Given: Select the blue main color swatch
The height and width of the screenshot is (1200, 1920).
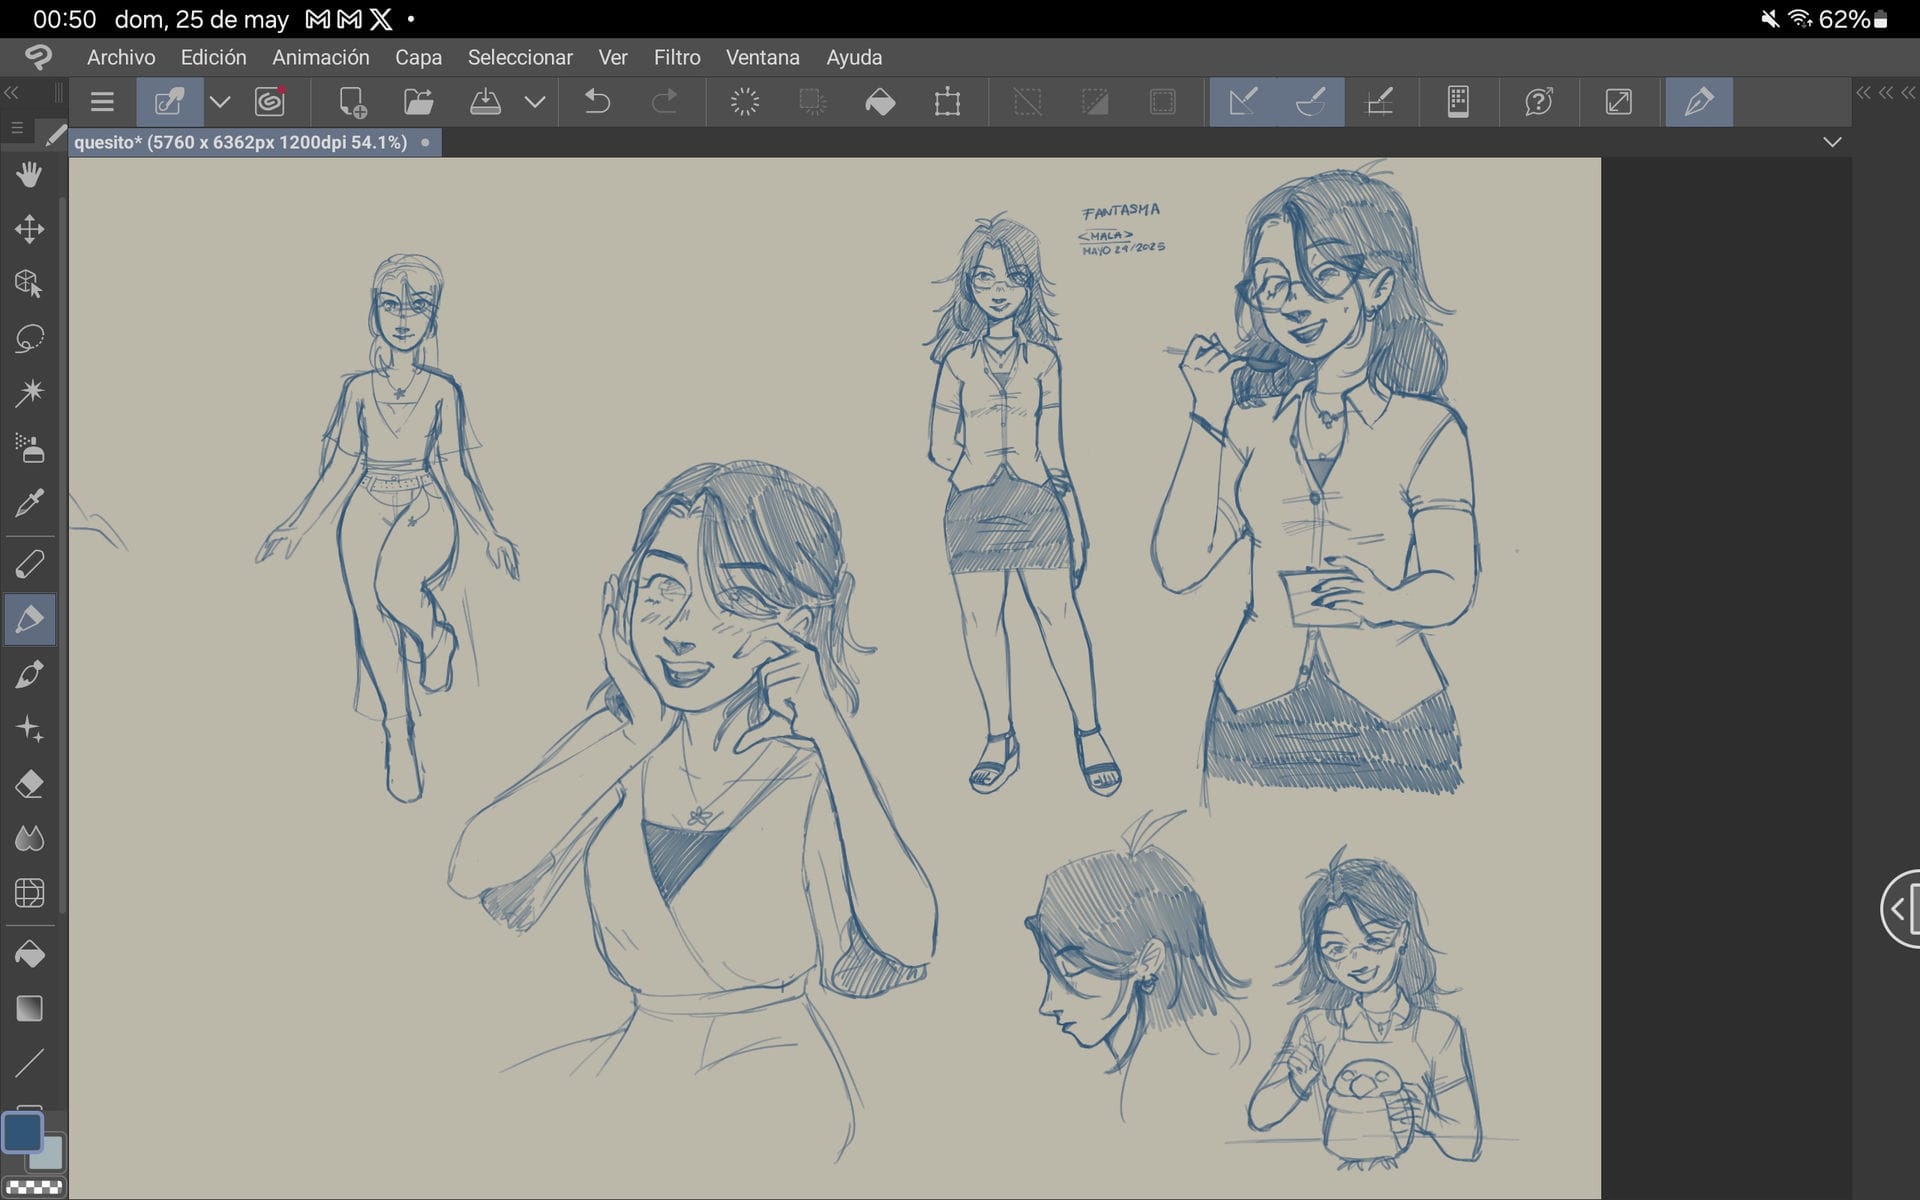Looking at the screenshot, I should point(22,1132).
